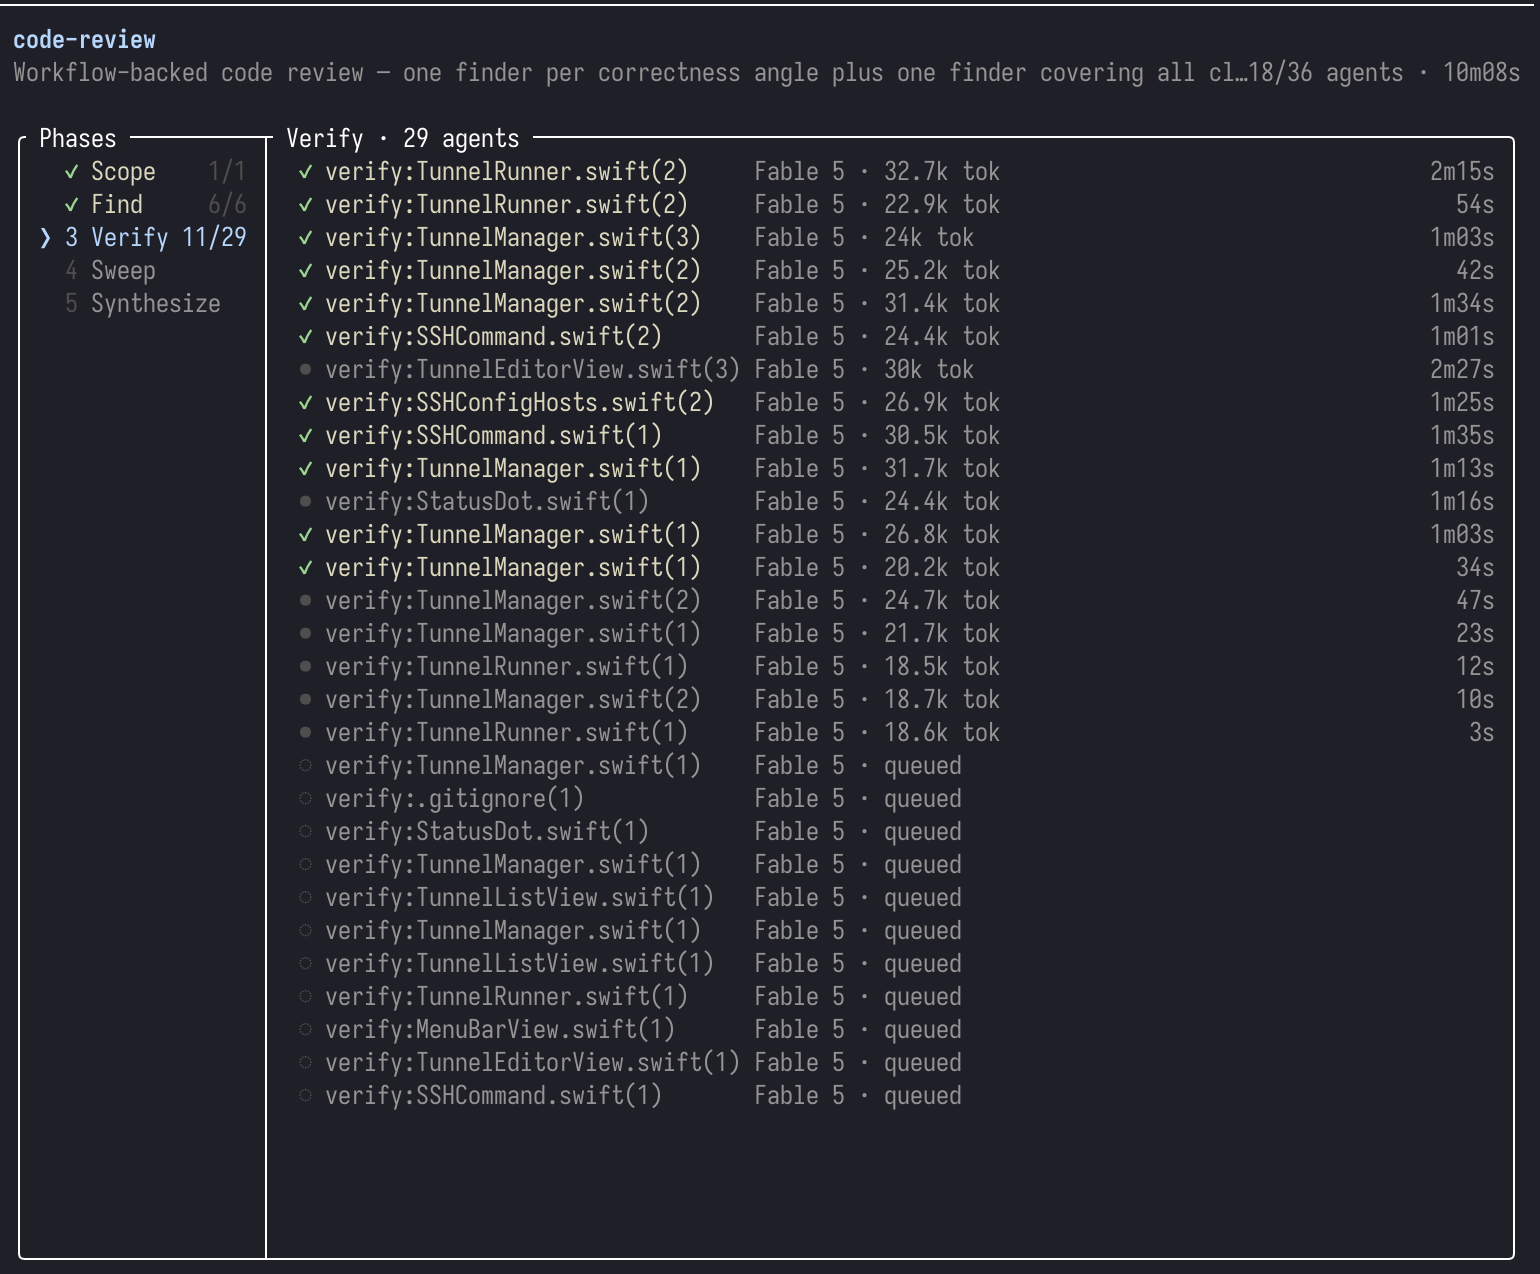Click the checkmark on the 22.9k tok TunnelRunner row
This screenshot has height=1274, width=1540.
[x=306, y=205]
